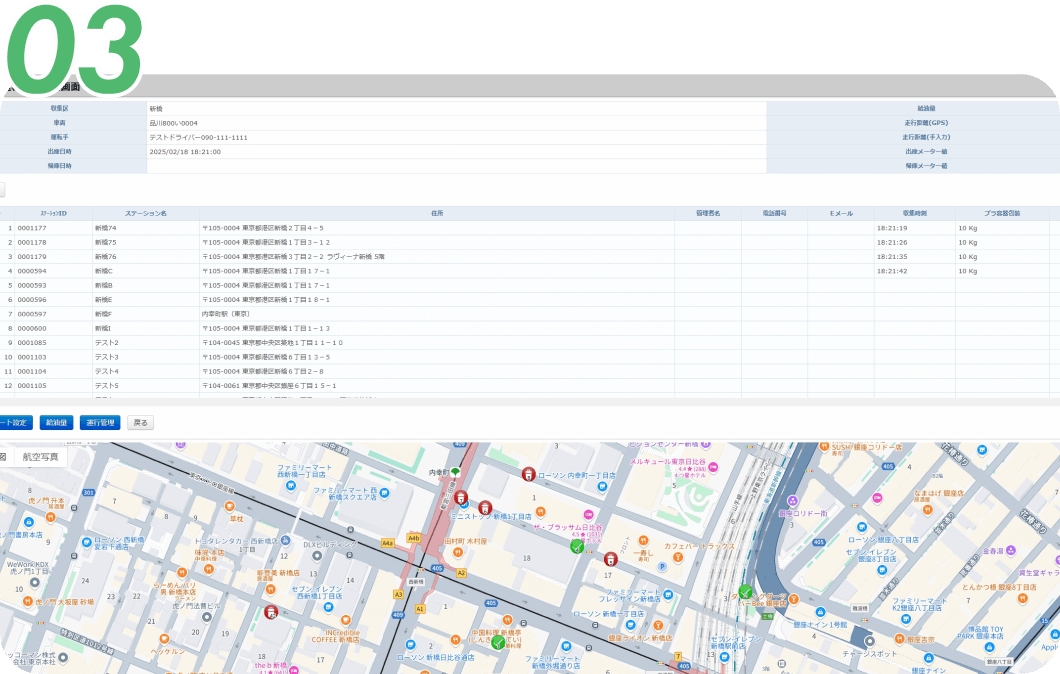Click the セブン-イレブン 西新橋1丁目店 shop pin
The height and width of the screenshot is (674, 1060).
329,607
